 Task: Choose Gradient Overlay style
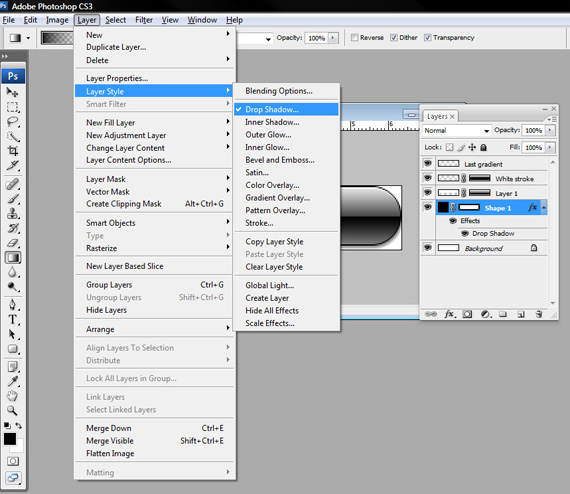pos(278,198)
